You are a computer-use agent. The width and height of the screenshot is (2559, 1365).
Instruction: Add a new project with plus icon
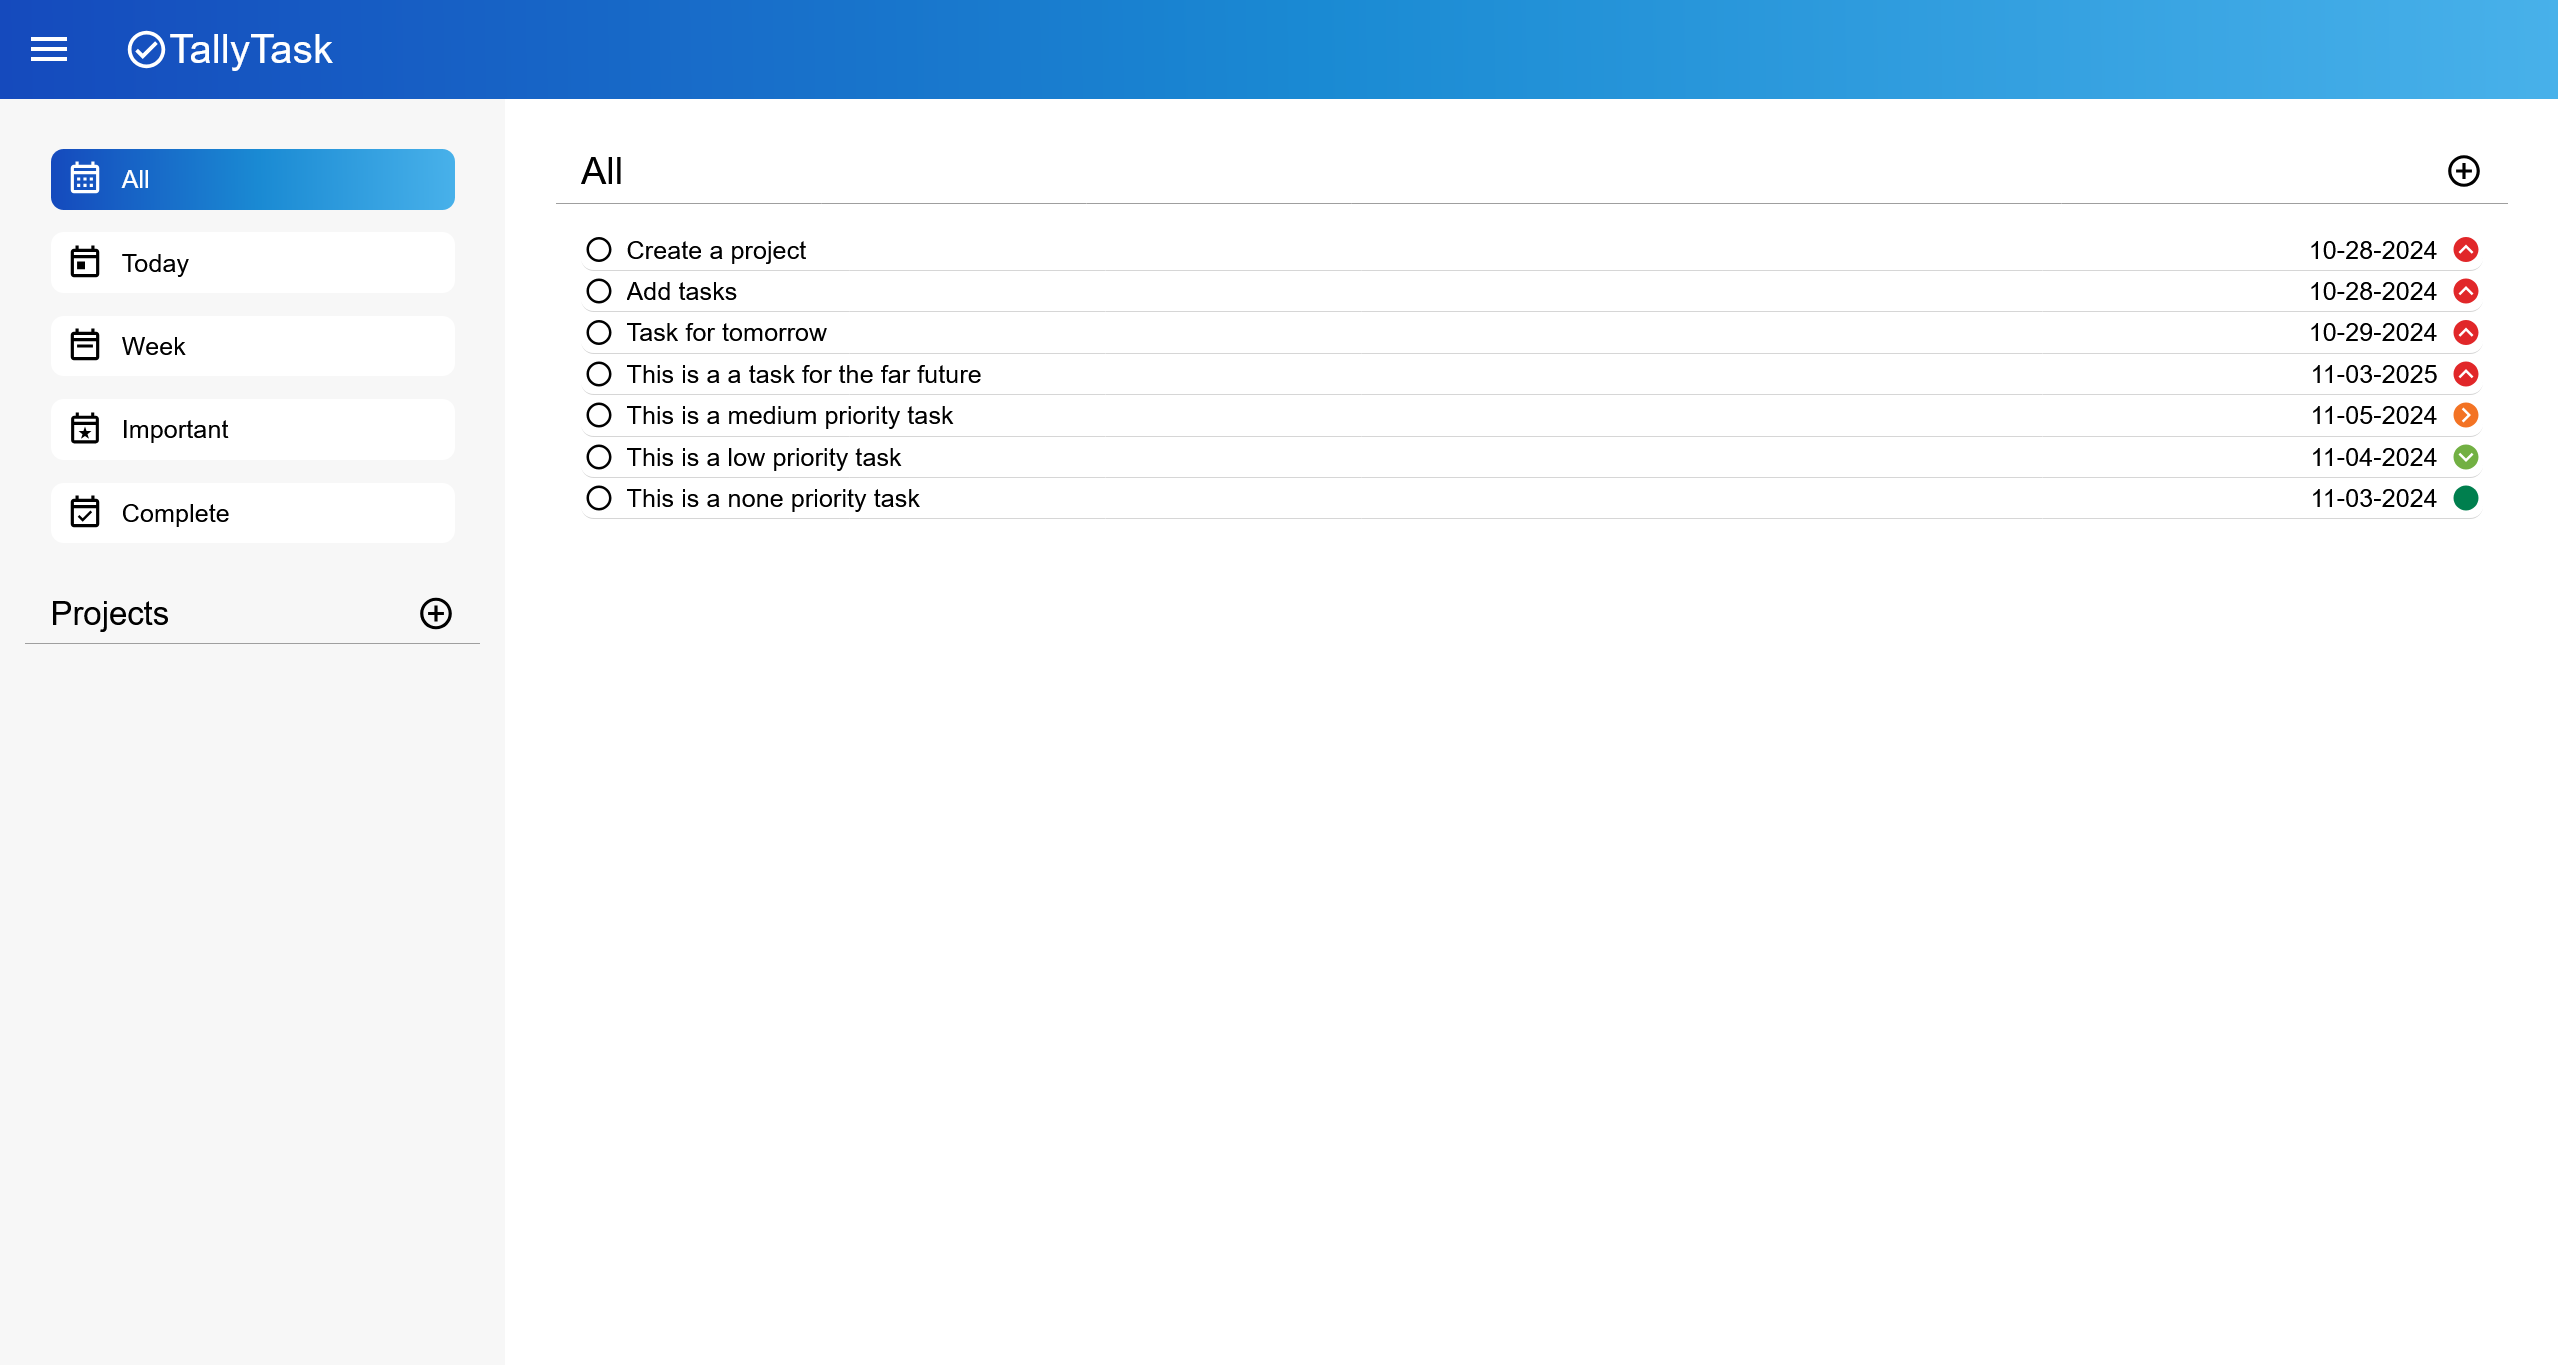coord(436,613)
